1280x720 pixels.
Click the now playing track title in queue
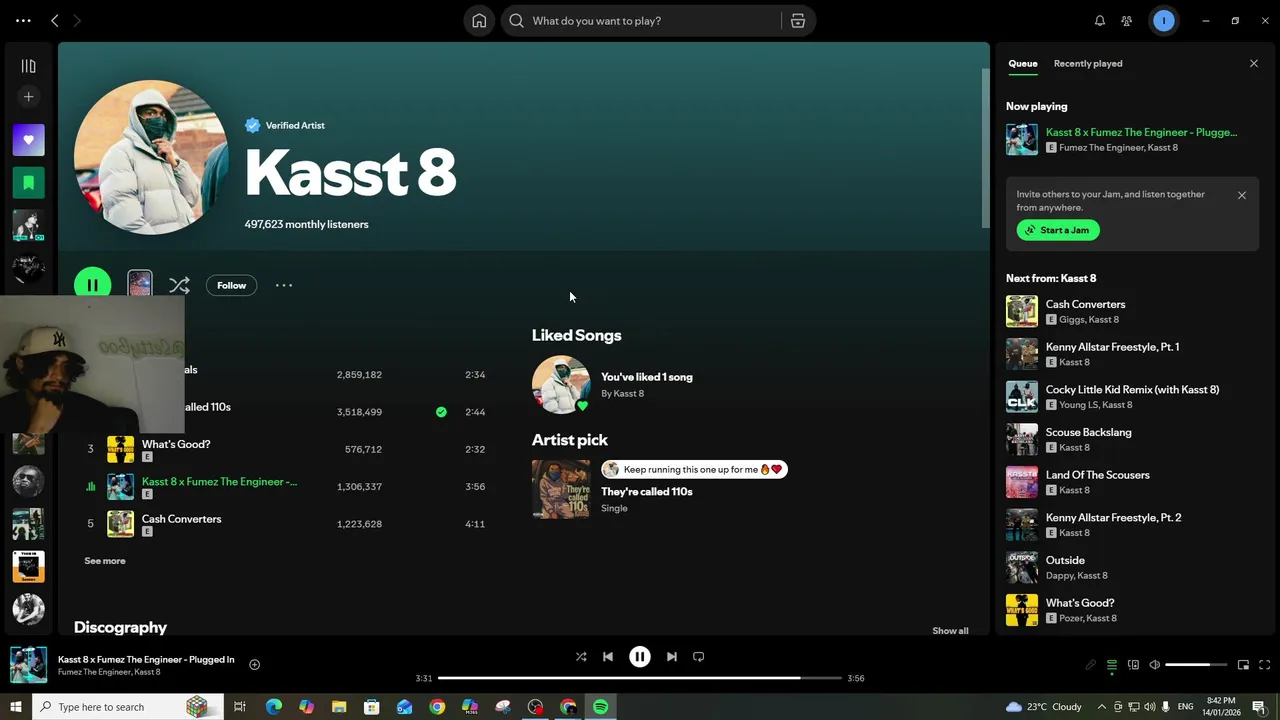(1141, 132)
